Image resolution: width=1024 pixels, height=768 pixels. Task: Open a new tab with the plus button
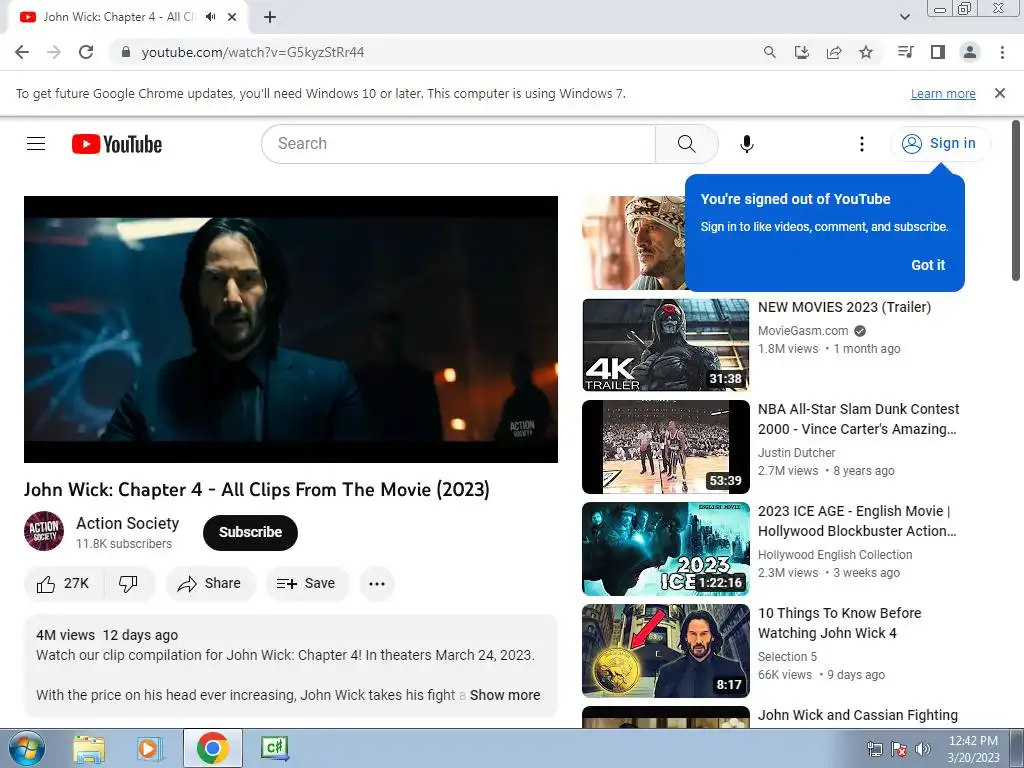270,17
